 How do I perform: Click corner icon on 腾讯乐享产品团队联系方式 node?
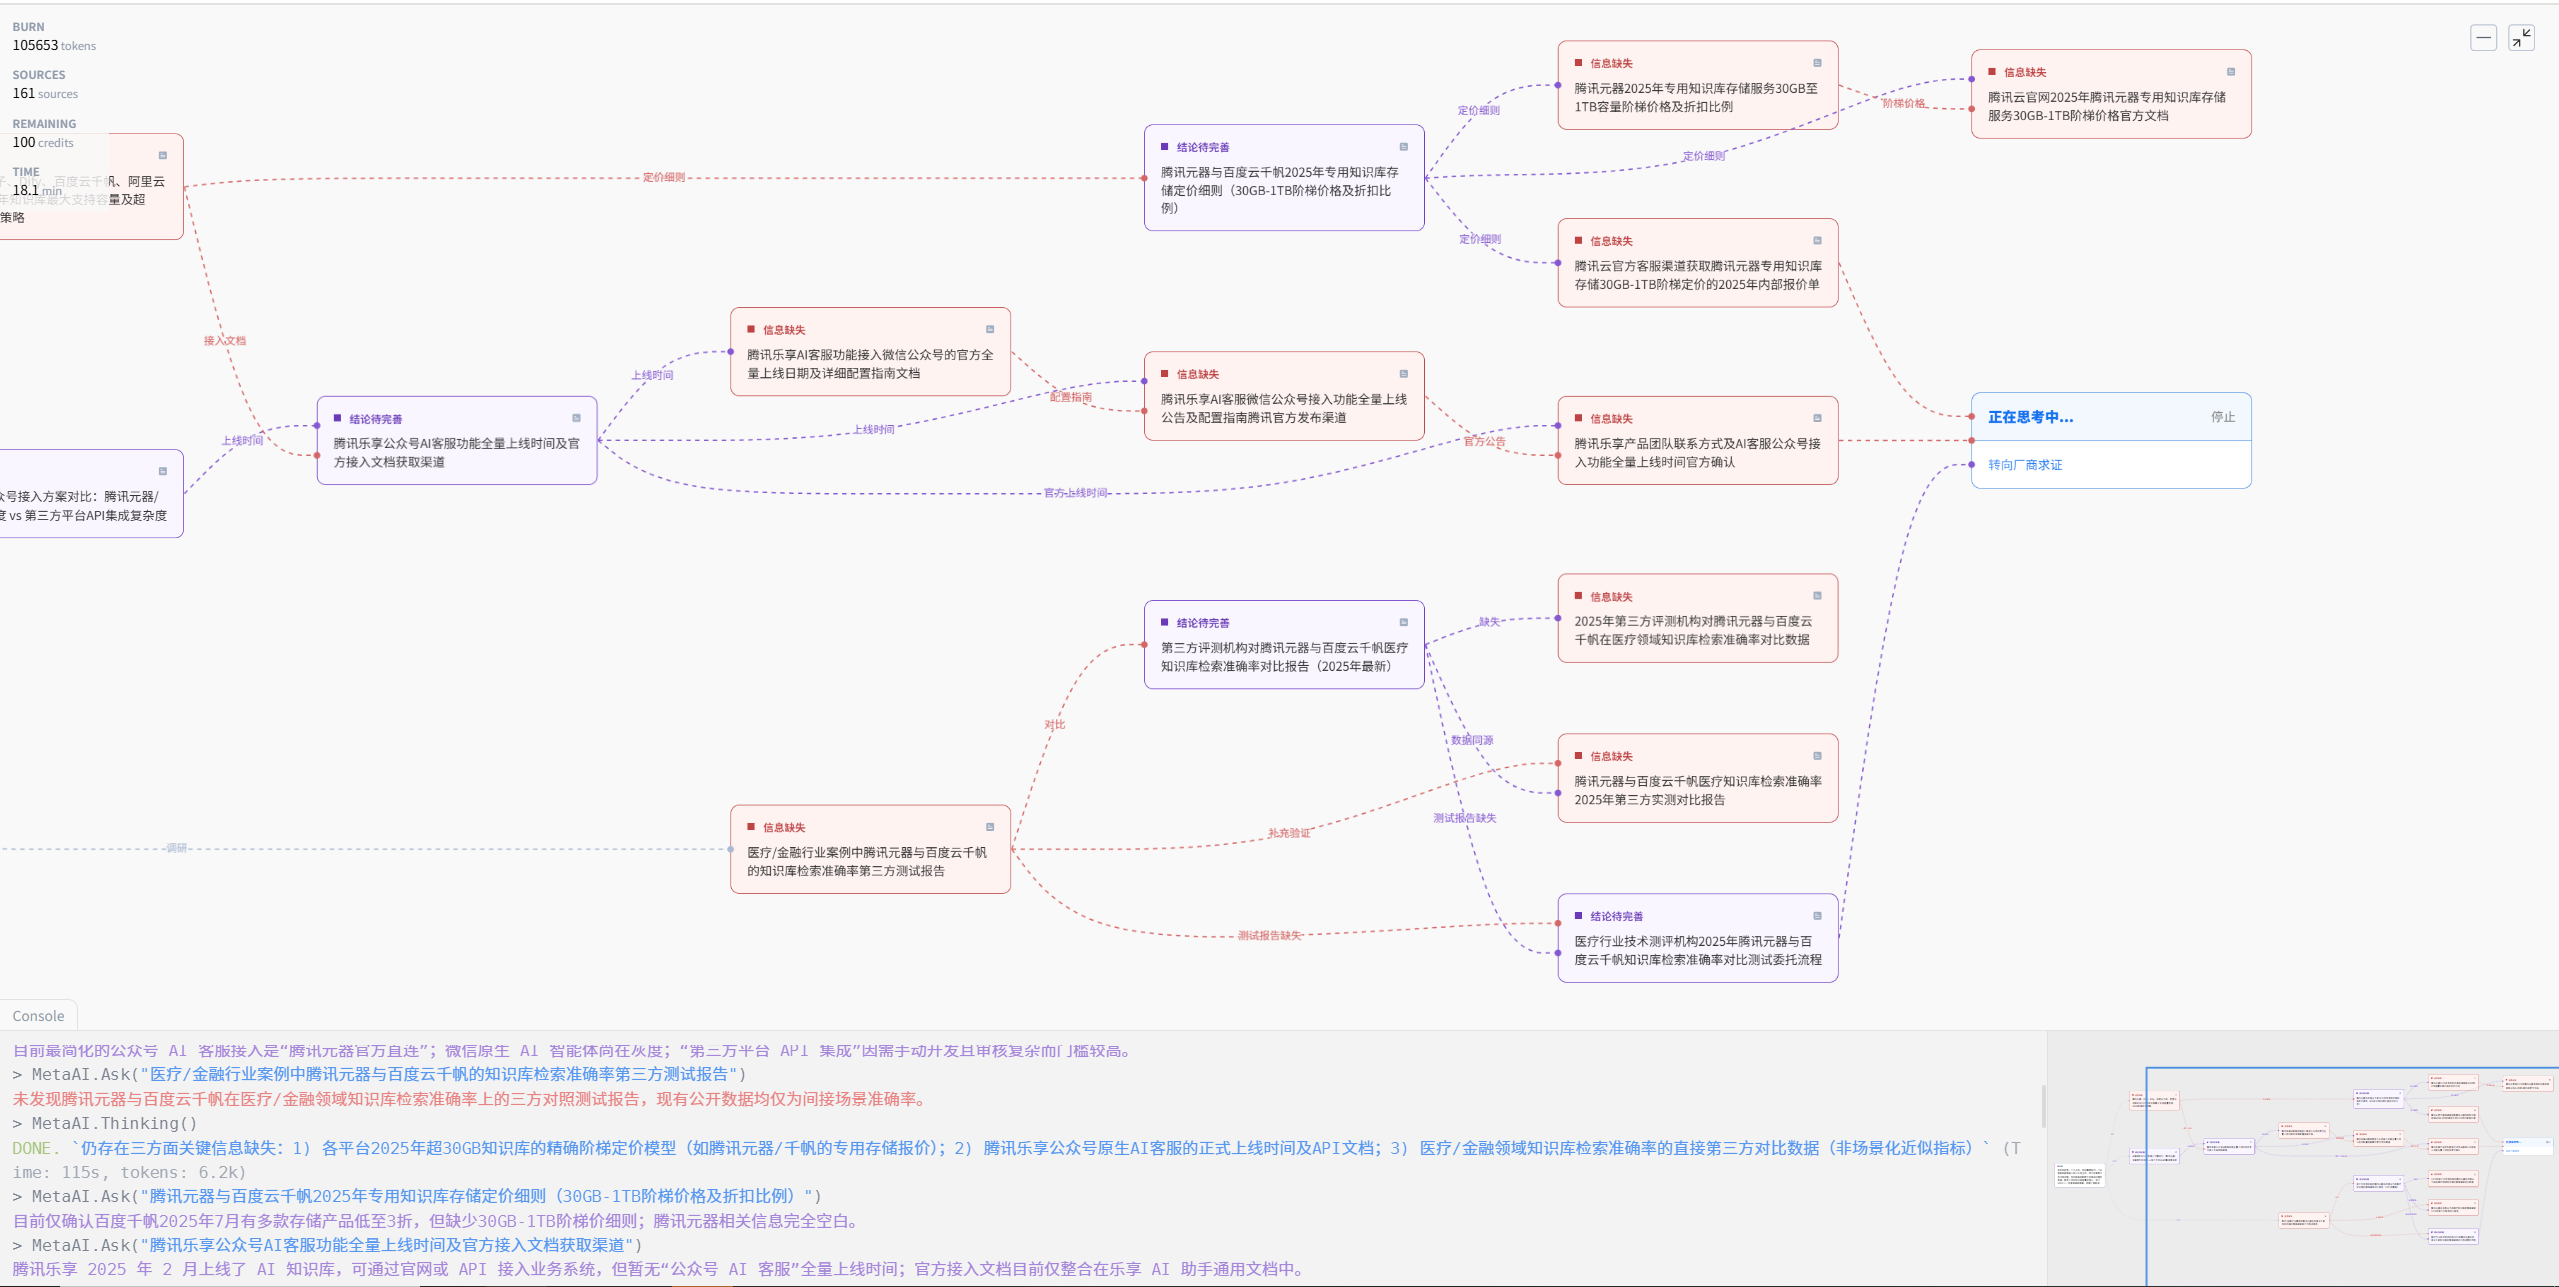(1817, 418)
